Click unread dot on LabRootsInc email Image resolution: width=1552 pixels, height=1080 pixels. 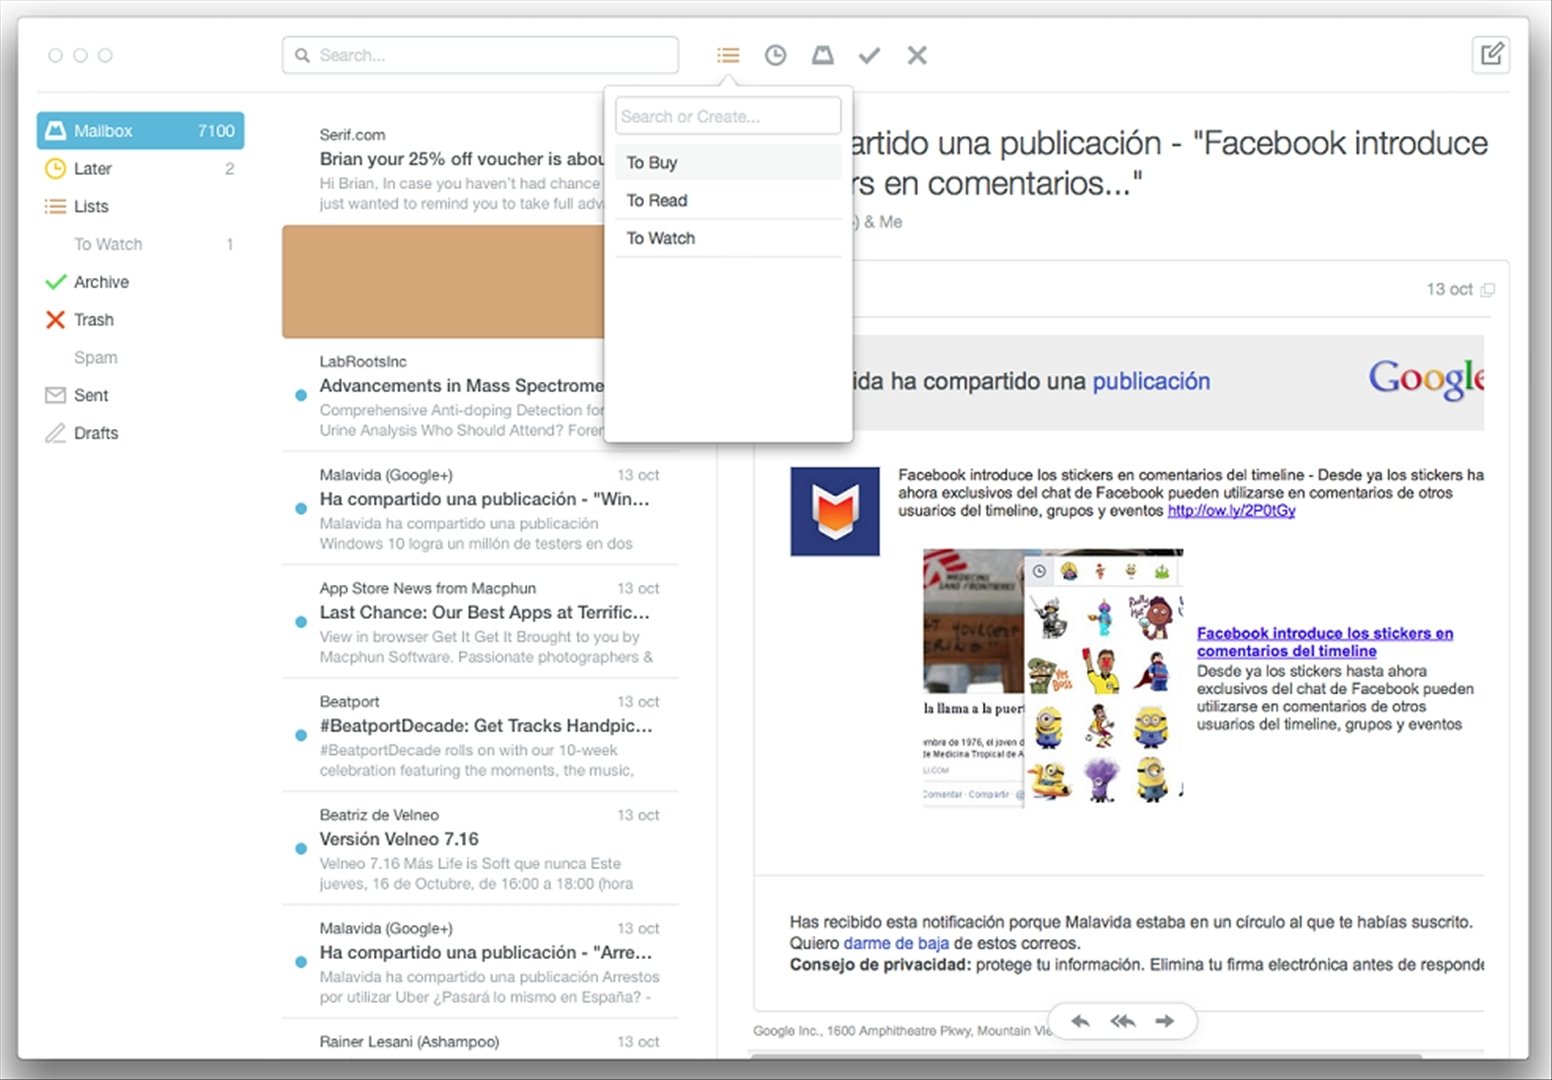pyautogui.click(x=301, y=395)
